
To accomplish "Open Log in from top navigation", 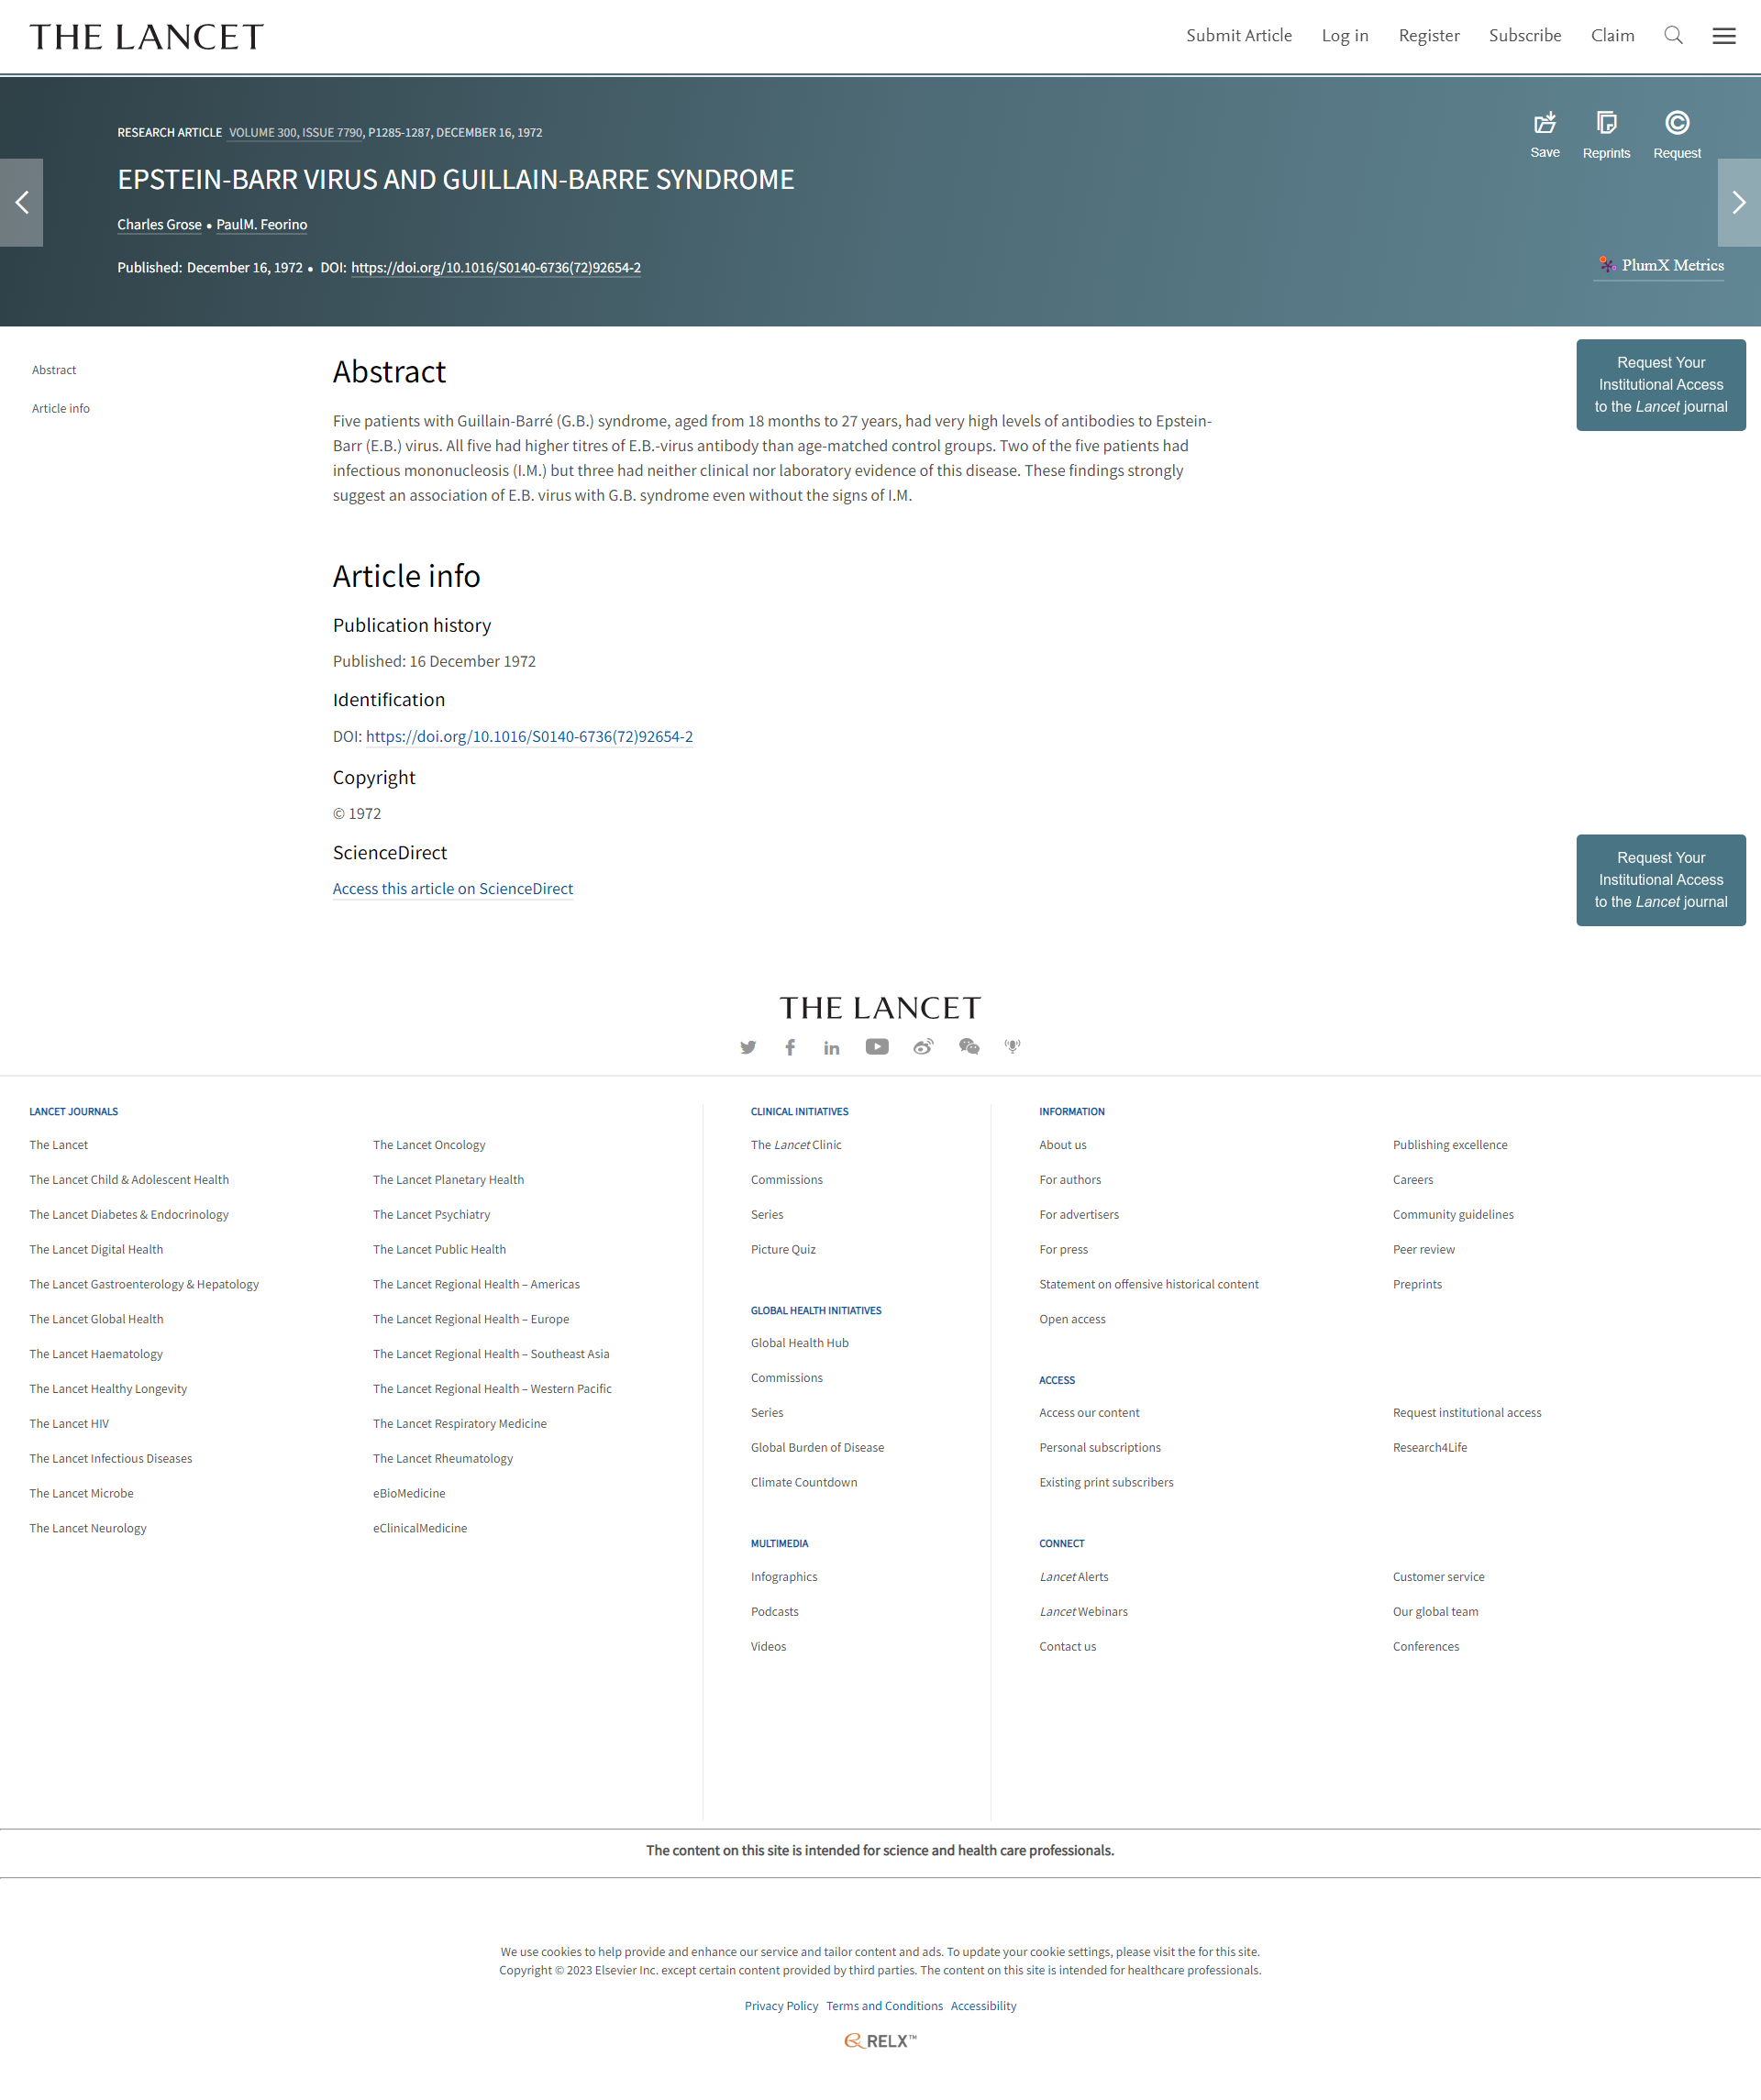I will click(1345, 36).
